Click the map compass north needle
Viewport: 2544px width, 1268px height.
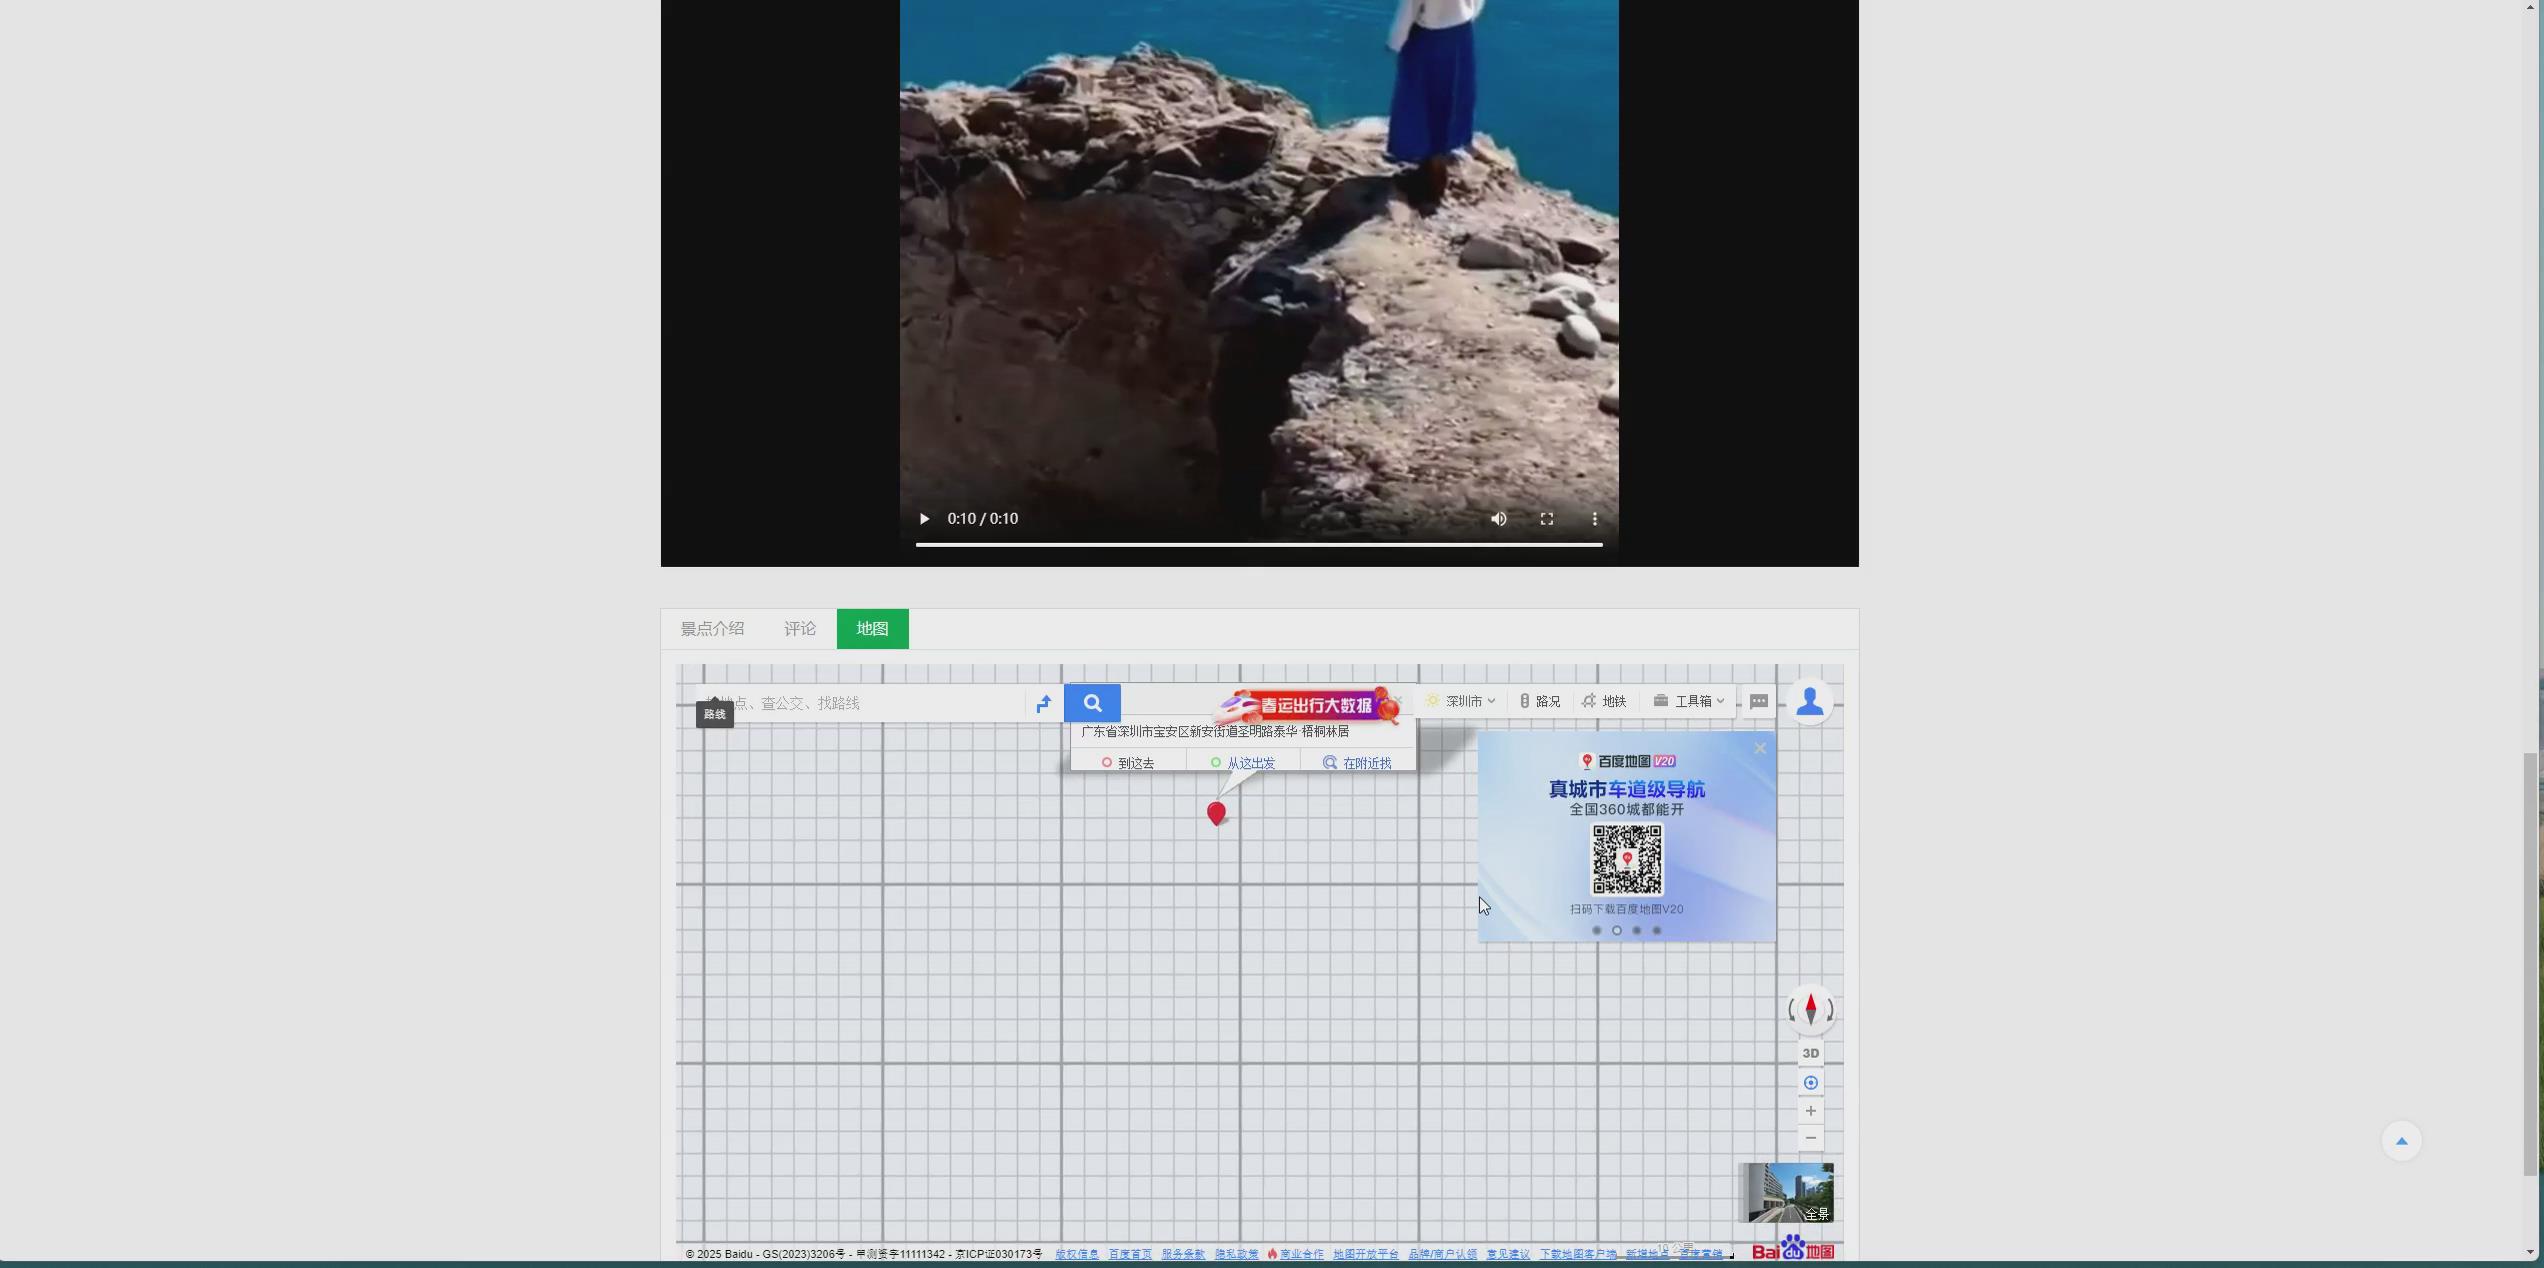click(x=1811, y=1010)
